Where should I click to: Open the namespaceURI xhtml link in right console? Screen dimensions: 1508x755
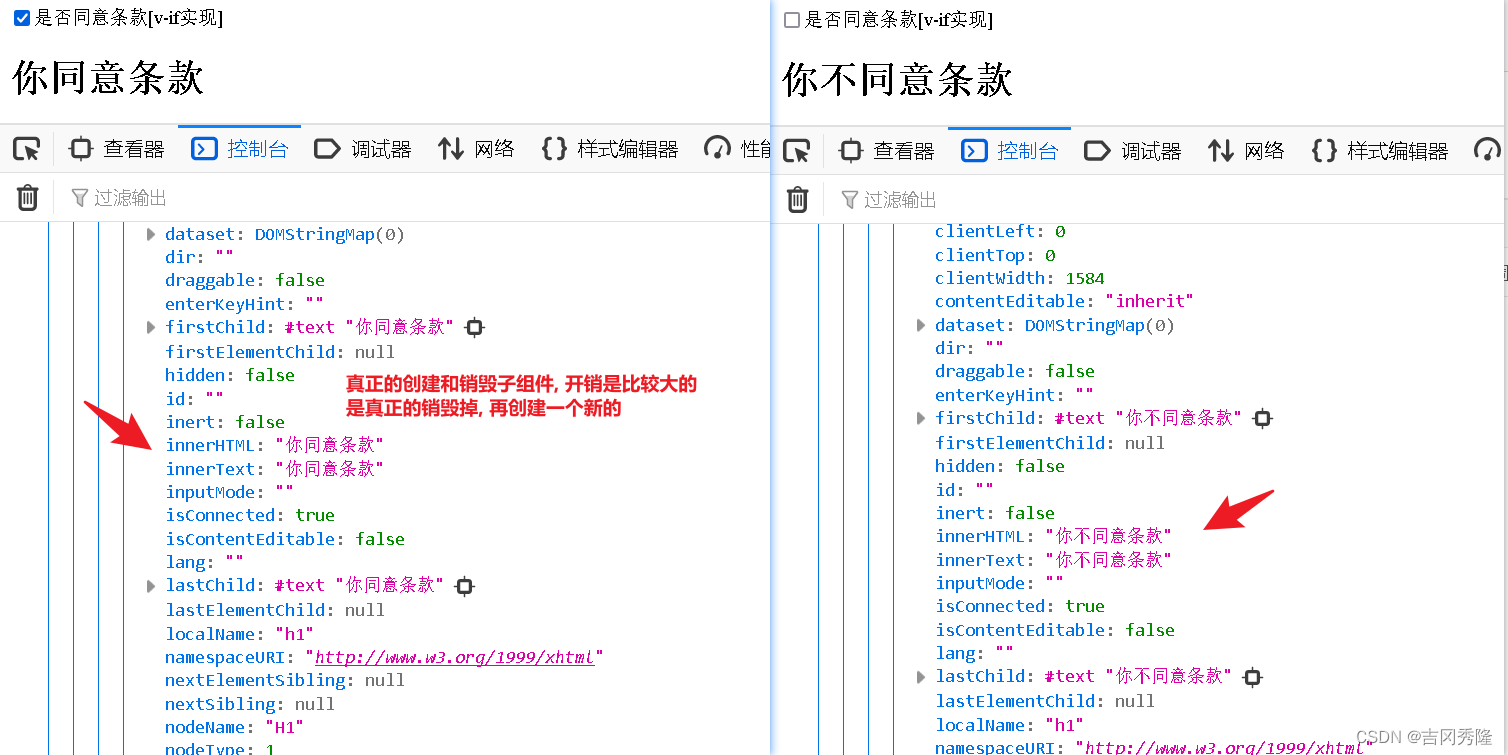pos(1225,747)
